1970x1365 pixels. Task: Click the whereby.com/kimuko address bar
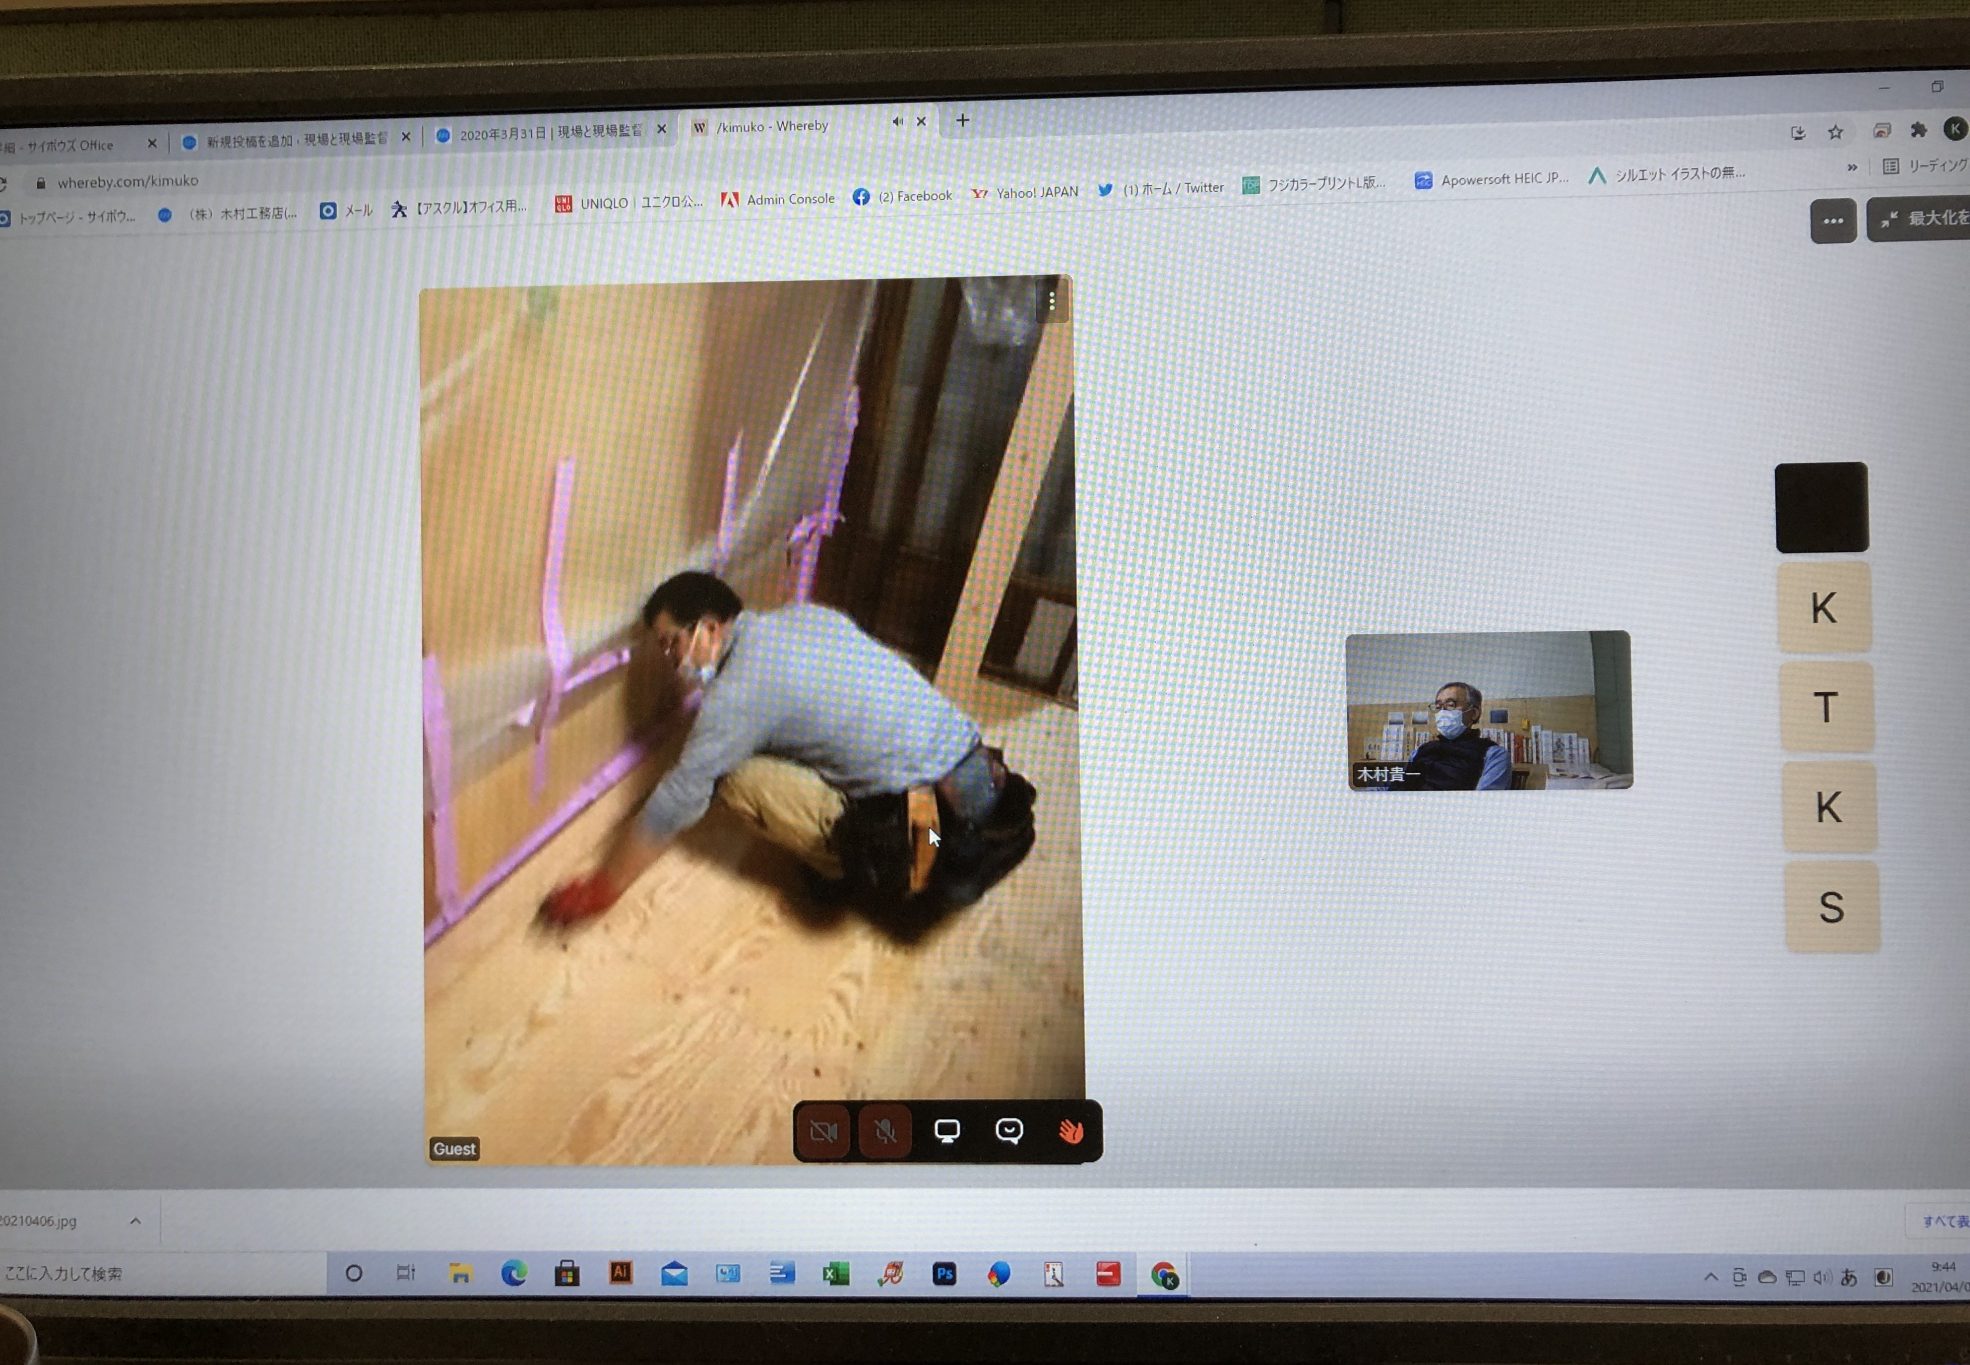128,181
